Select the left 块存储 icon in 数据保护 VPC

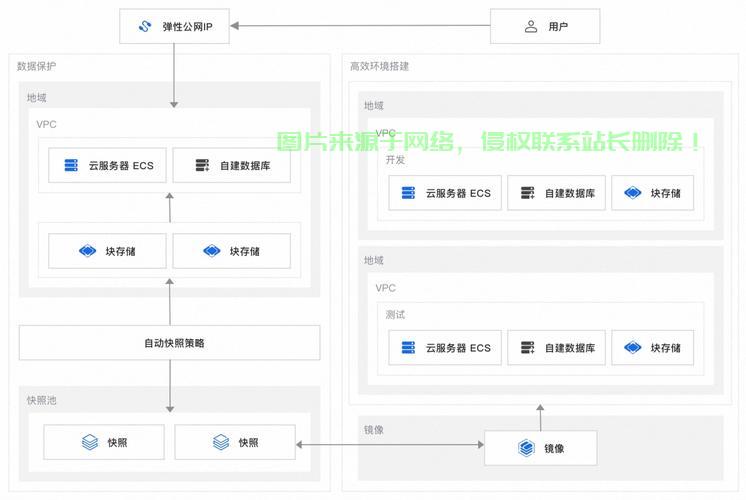coord(87,251)
